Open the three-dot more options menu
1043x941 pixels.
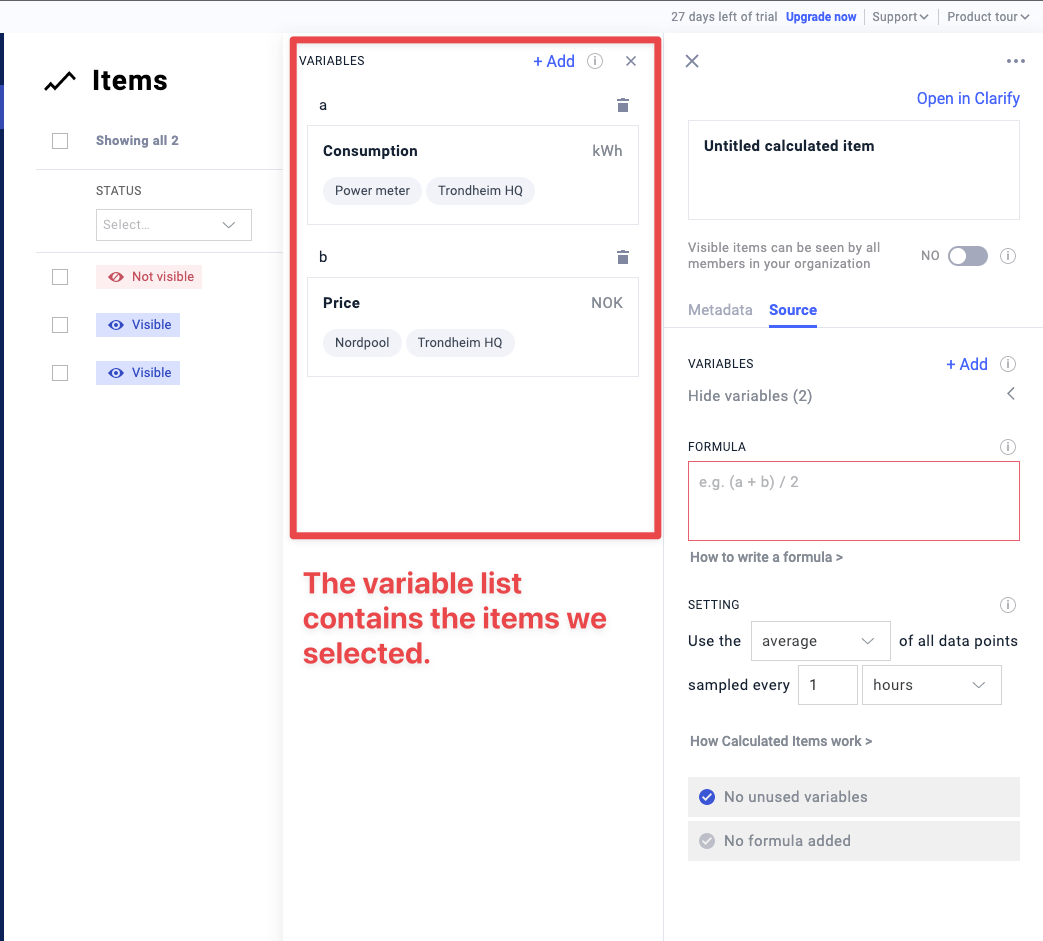coord(1016,61)
